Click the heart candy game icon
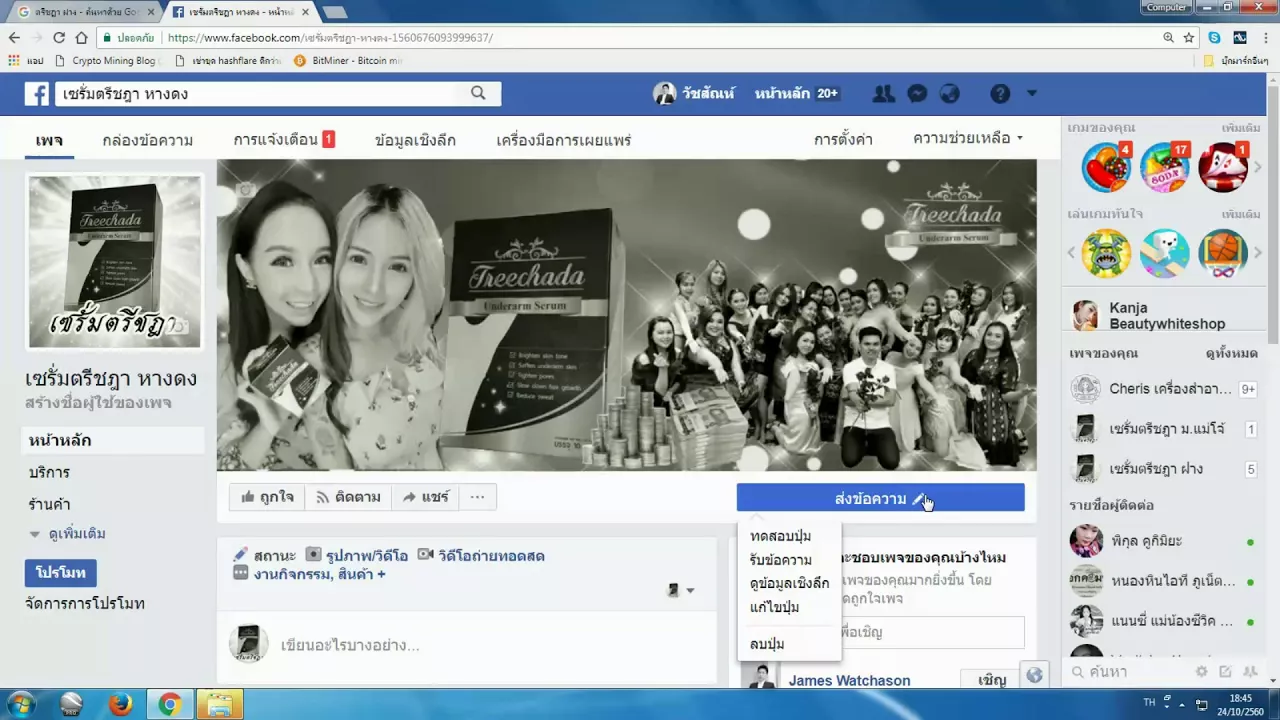The width and height of the screenshot is (1280, 720). [x=1106, y=168]
